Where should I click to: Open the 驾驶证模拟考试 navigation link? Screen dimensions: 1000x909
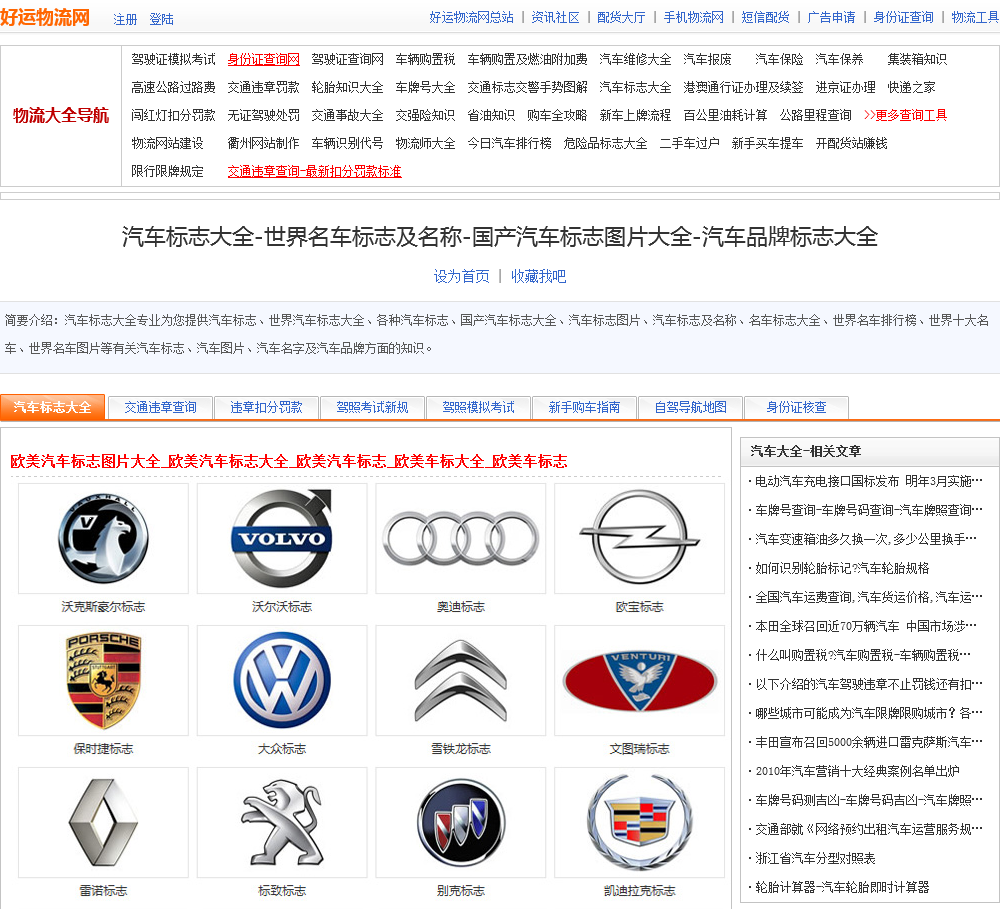pyautogui.click(x=173, y=59)
